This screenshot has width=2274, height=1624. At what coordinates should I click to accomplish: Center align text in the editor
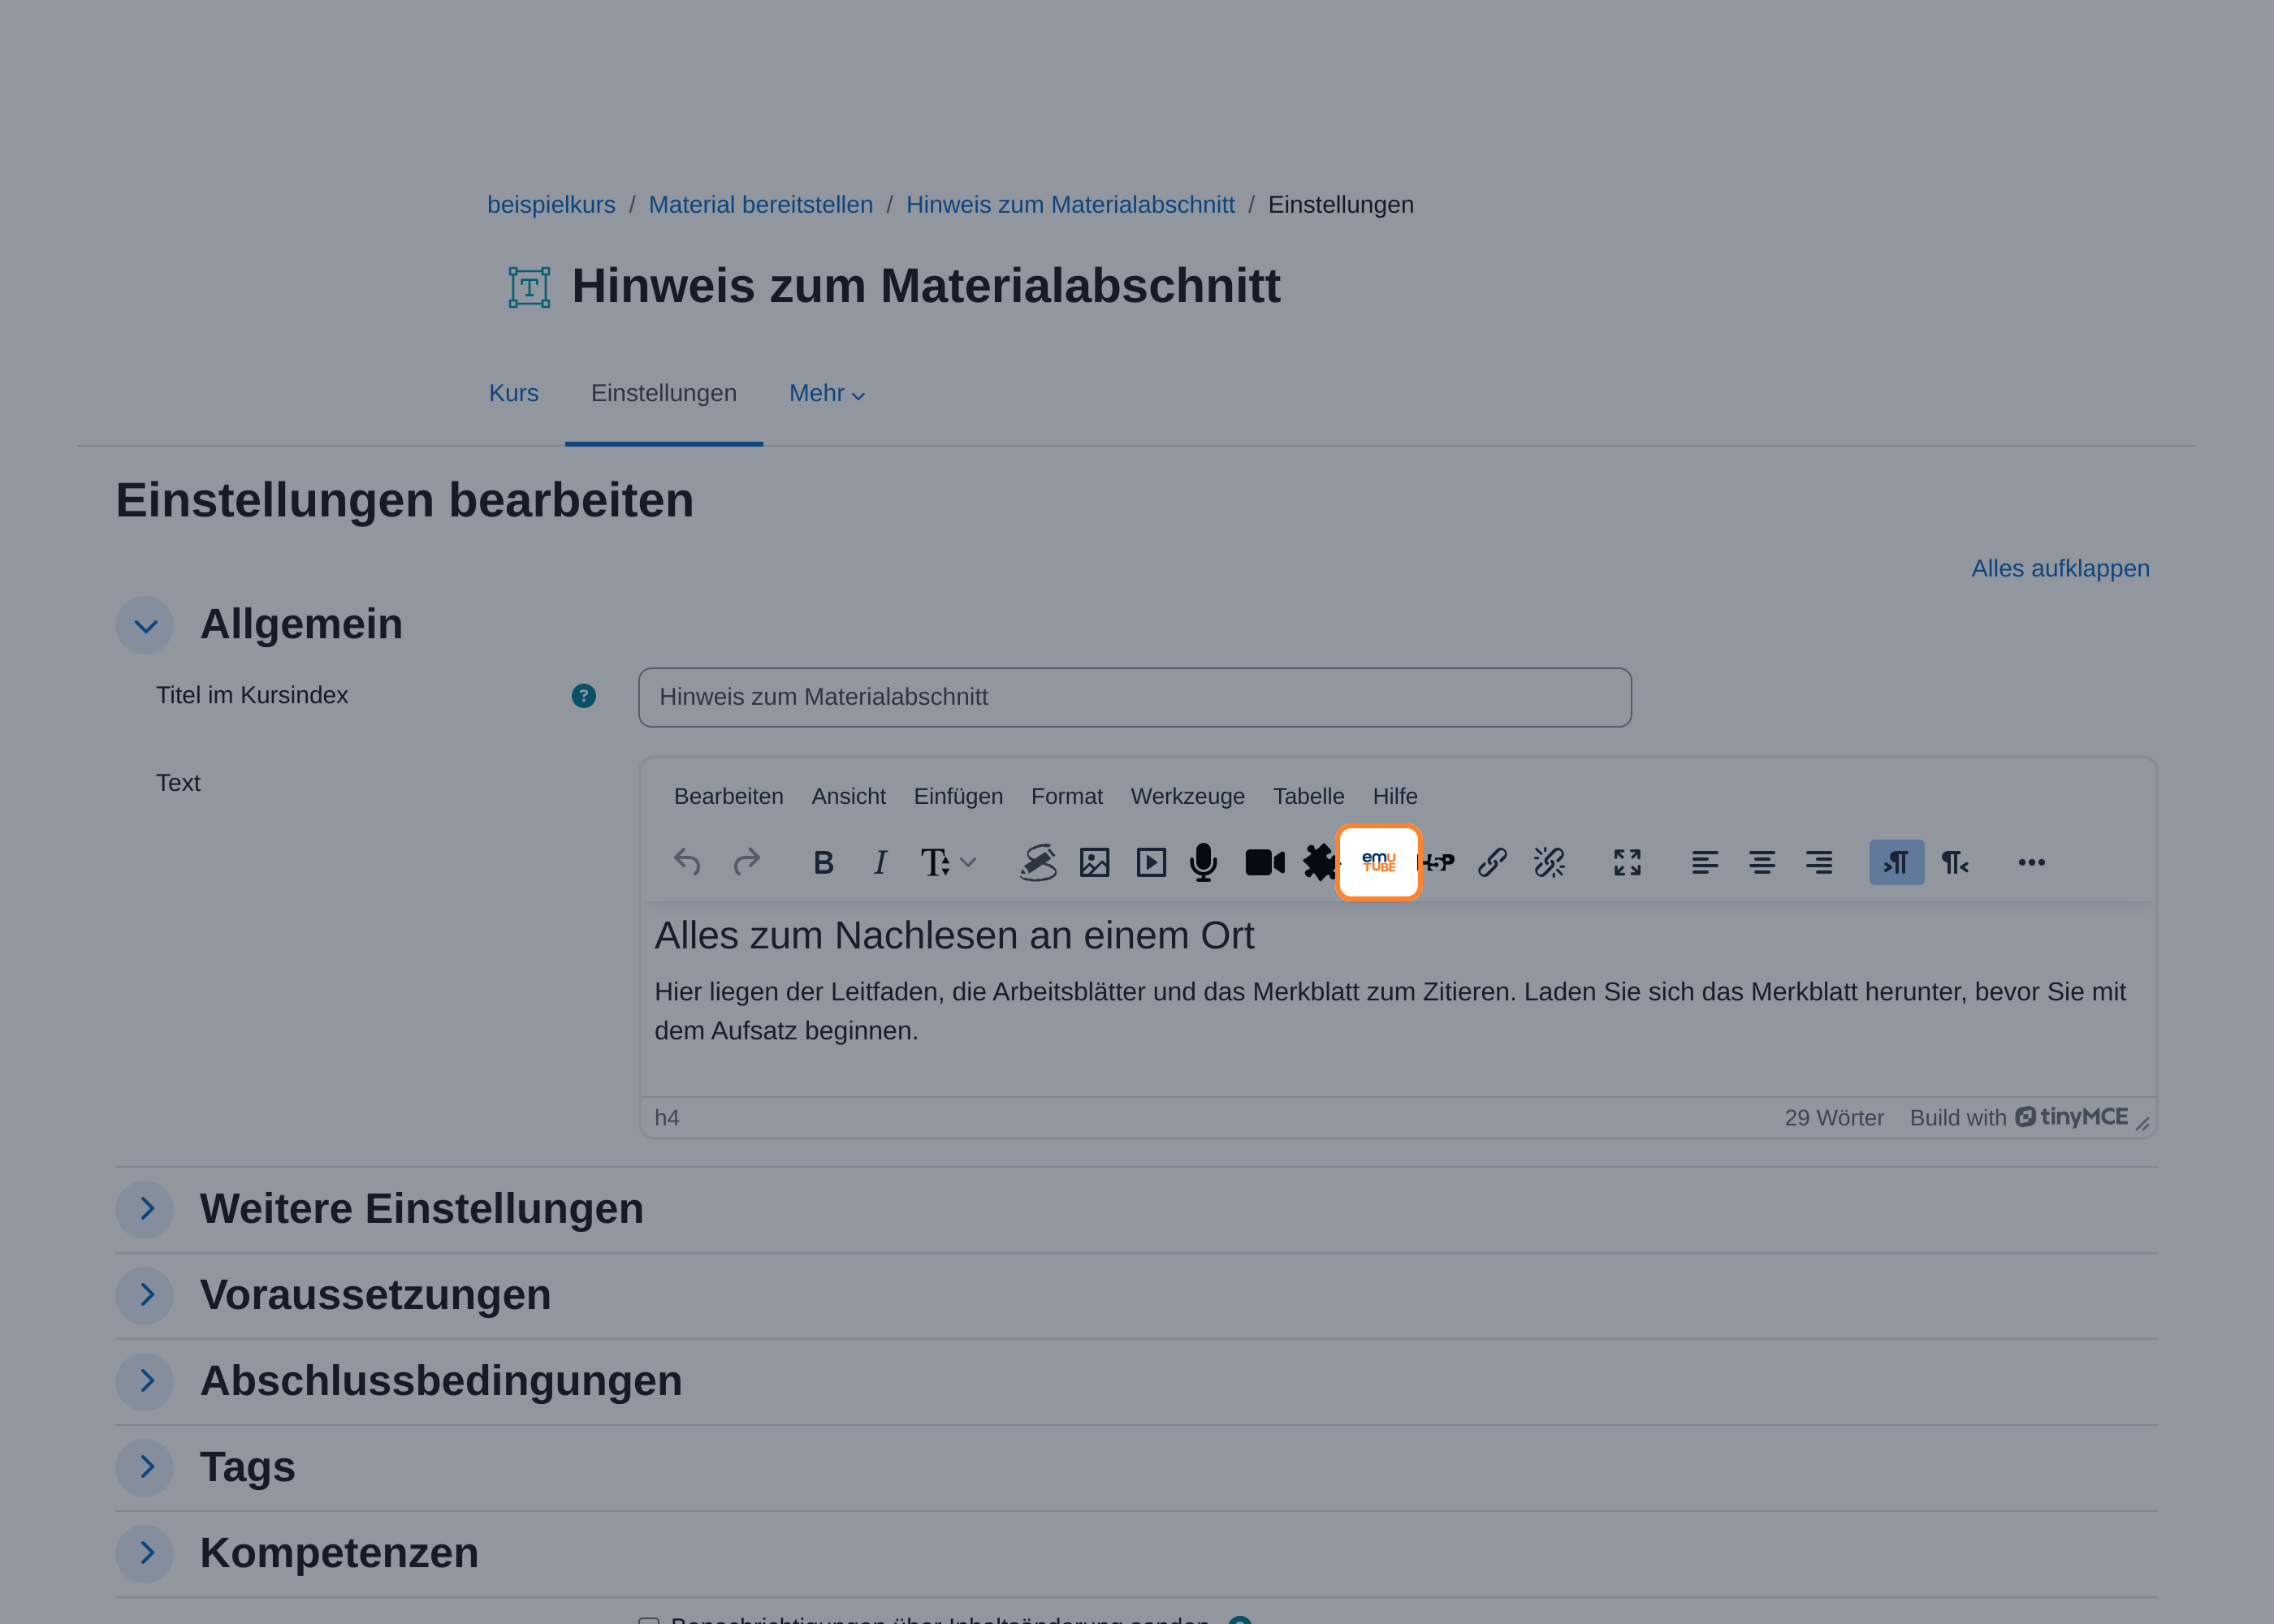click(x=1762, y=862)
